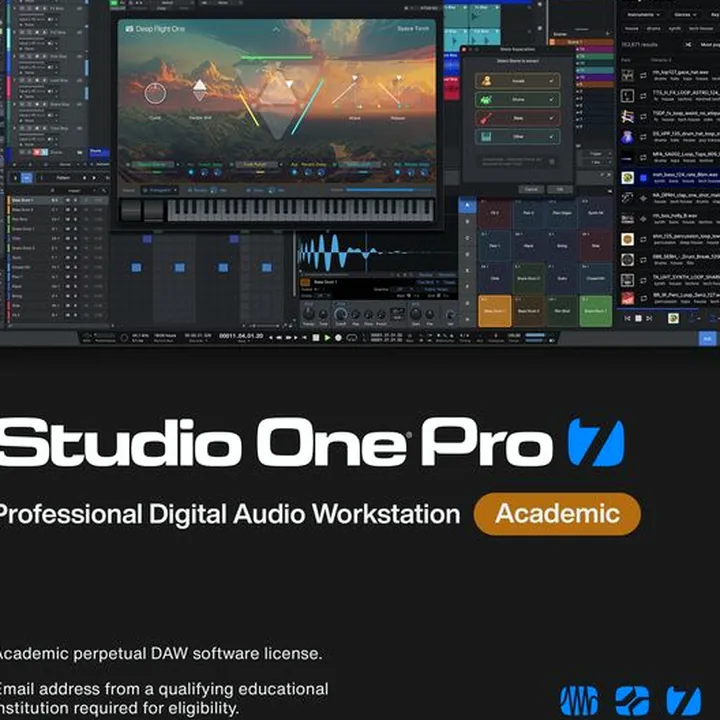This screenshot has width=720, height=720.
Task: Click the Attack envelope handle
Action: 354,79
